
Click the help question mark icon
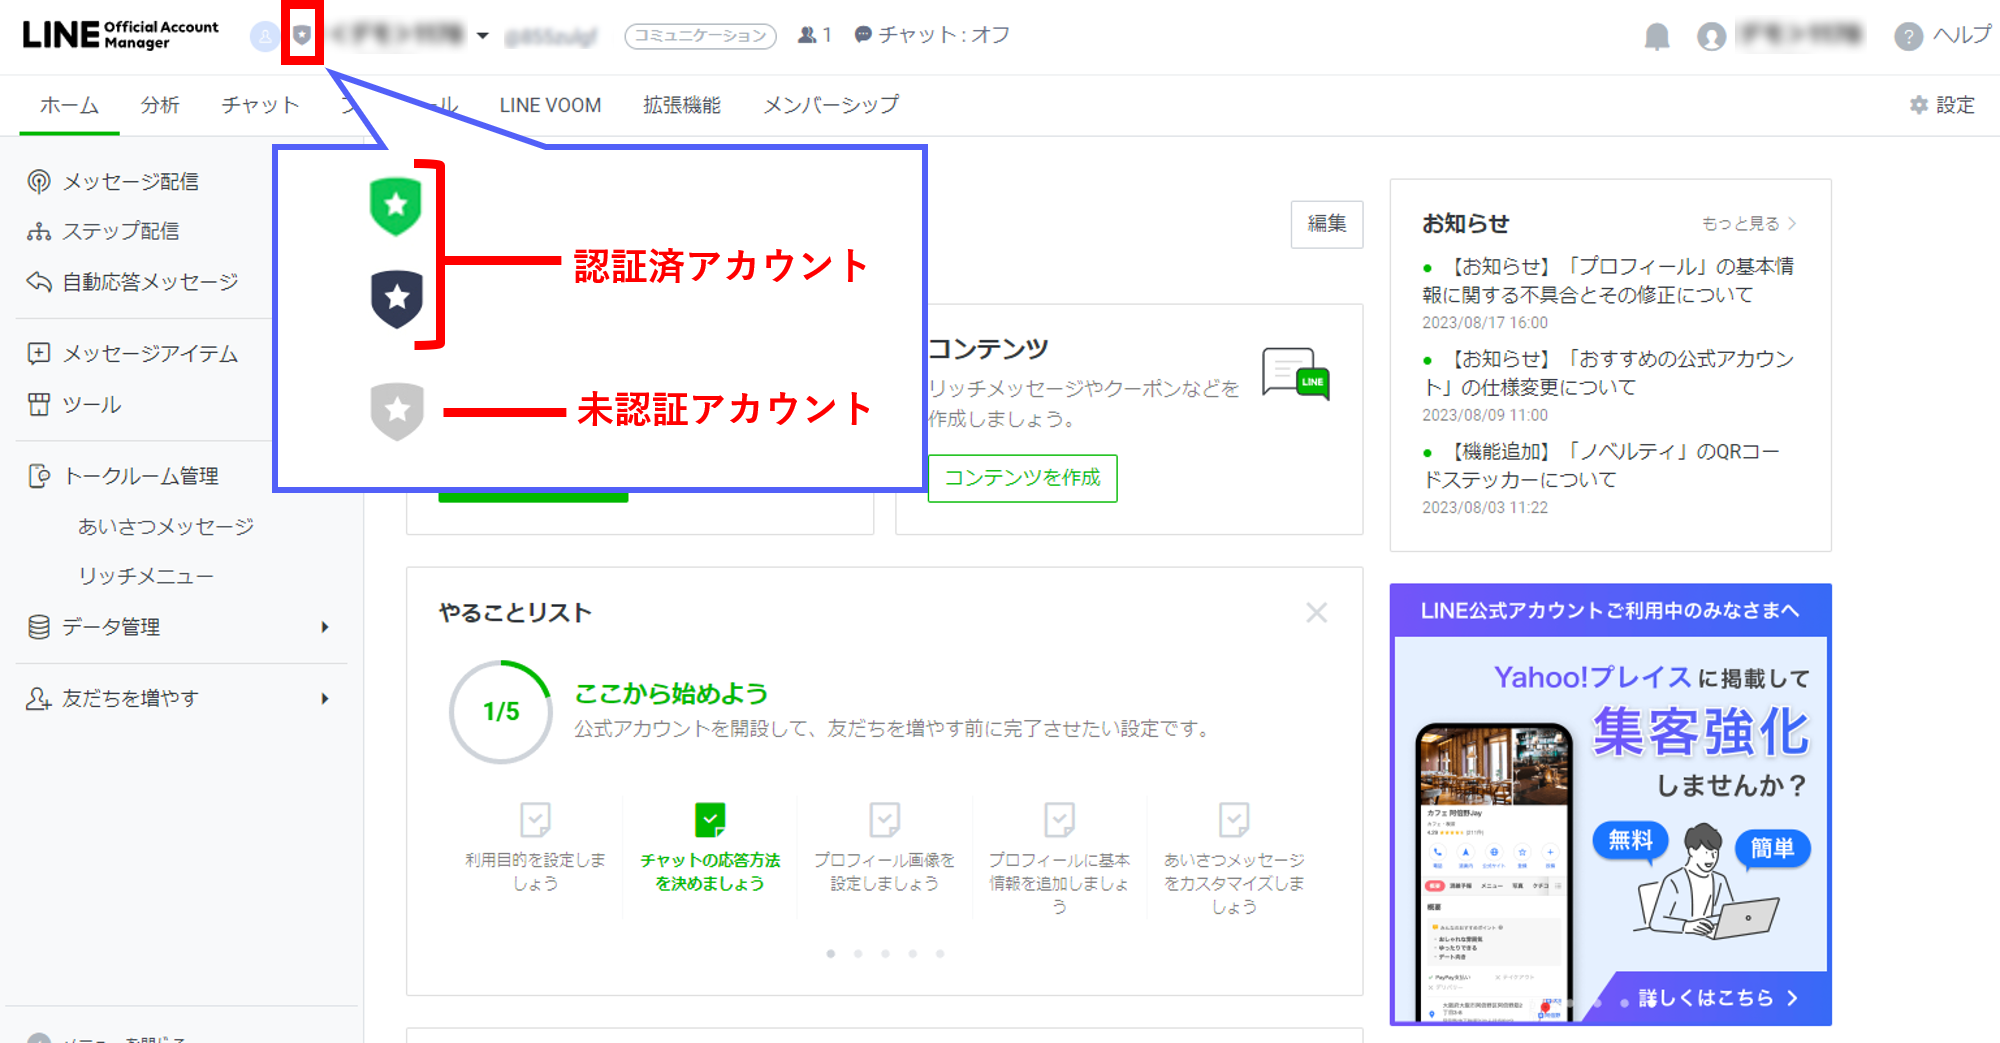[1908, 37]
